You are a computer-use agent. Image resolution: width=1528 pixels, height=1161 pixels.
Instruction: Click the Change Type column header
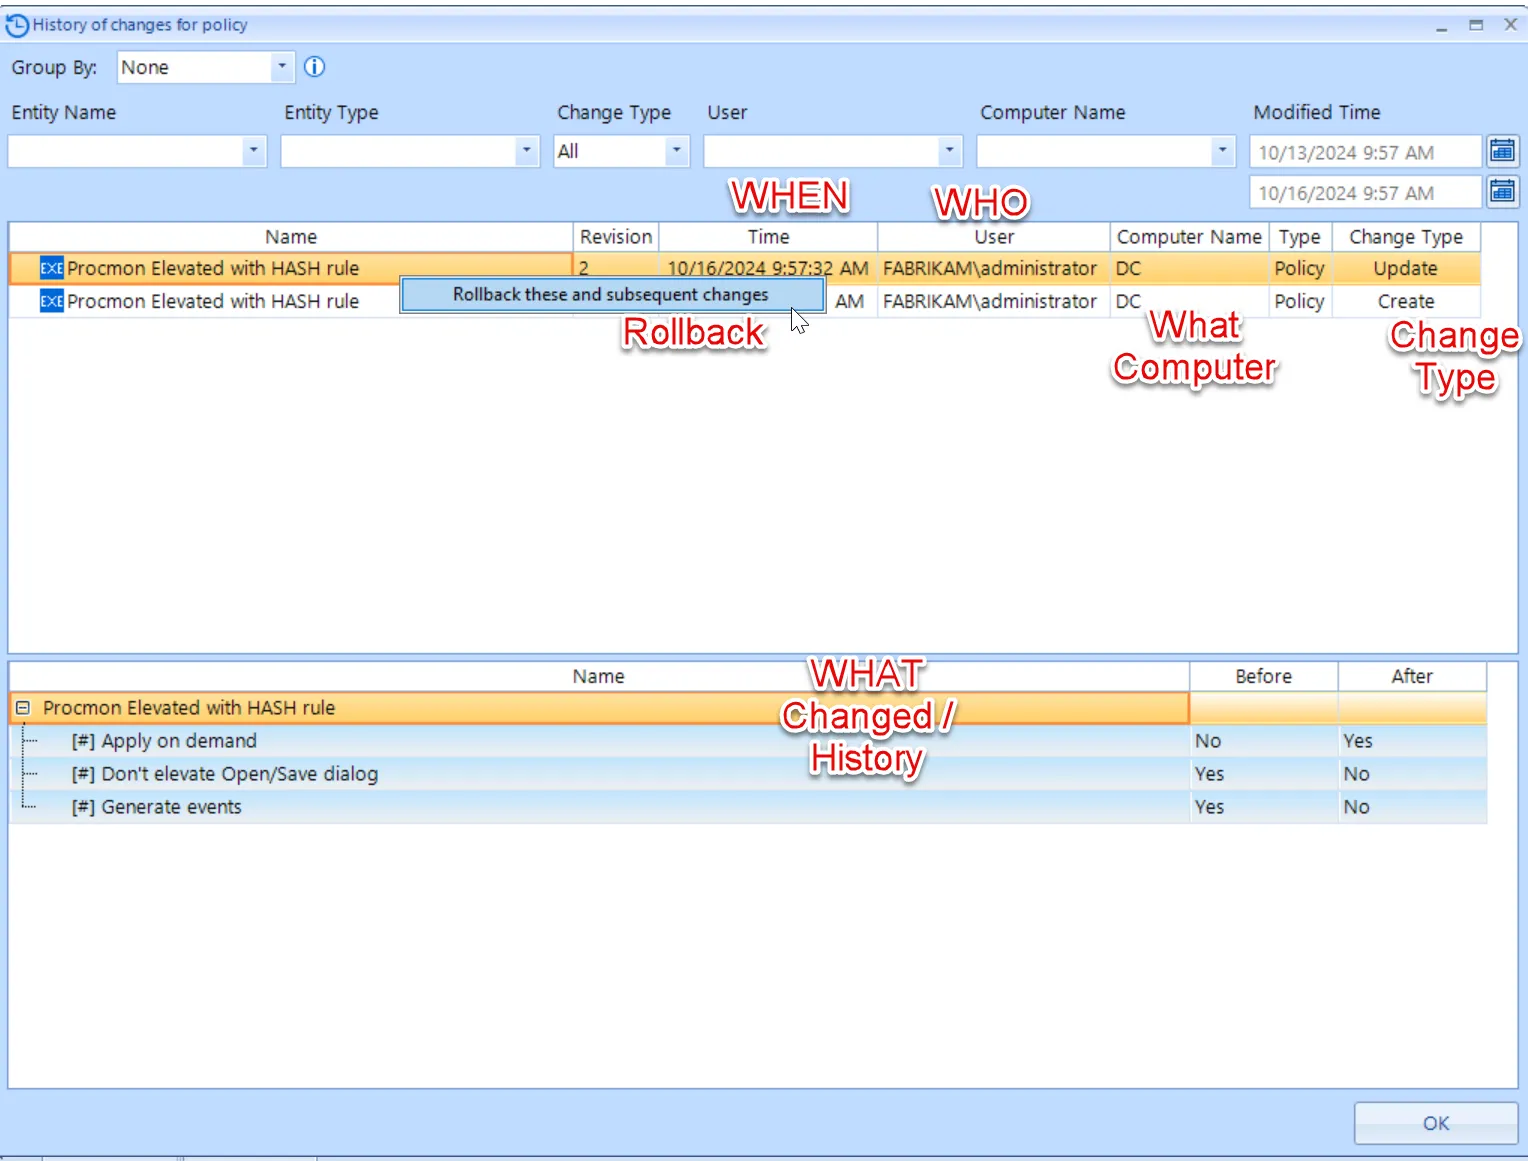click(1405, 237)
